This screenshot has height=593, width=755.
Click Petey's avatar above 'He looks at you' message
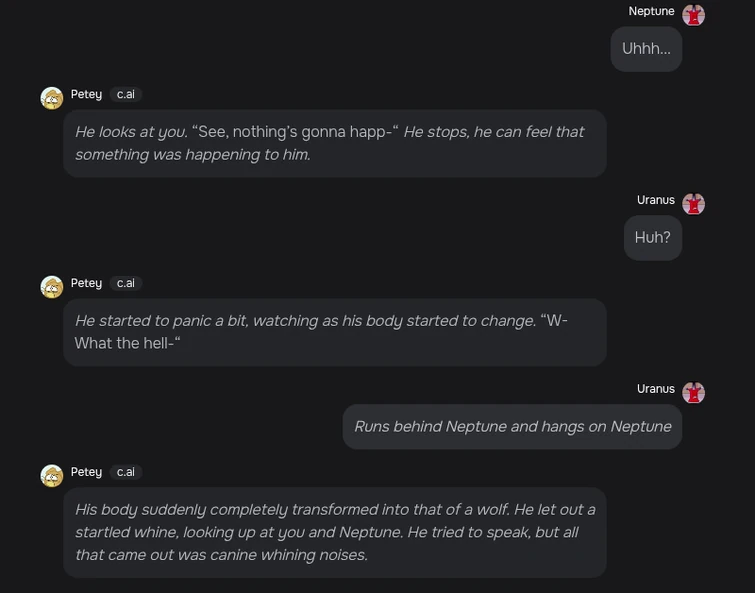(x=52, y=98)
